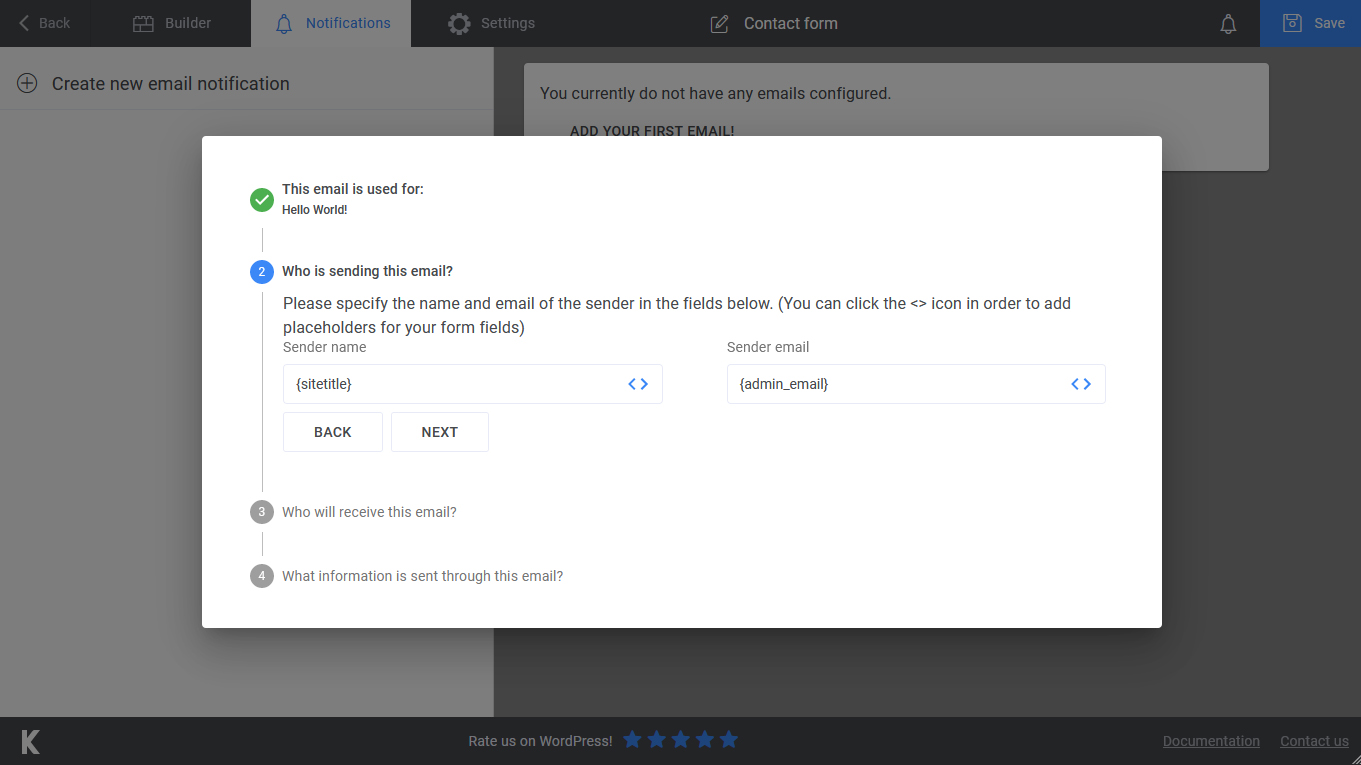The image size is (1361, 765).
Task: Click the Sender email label
Action: tap(768, 347)
